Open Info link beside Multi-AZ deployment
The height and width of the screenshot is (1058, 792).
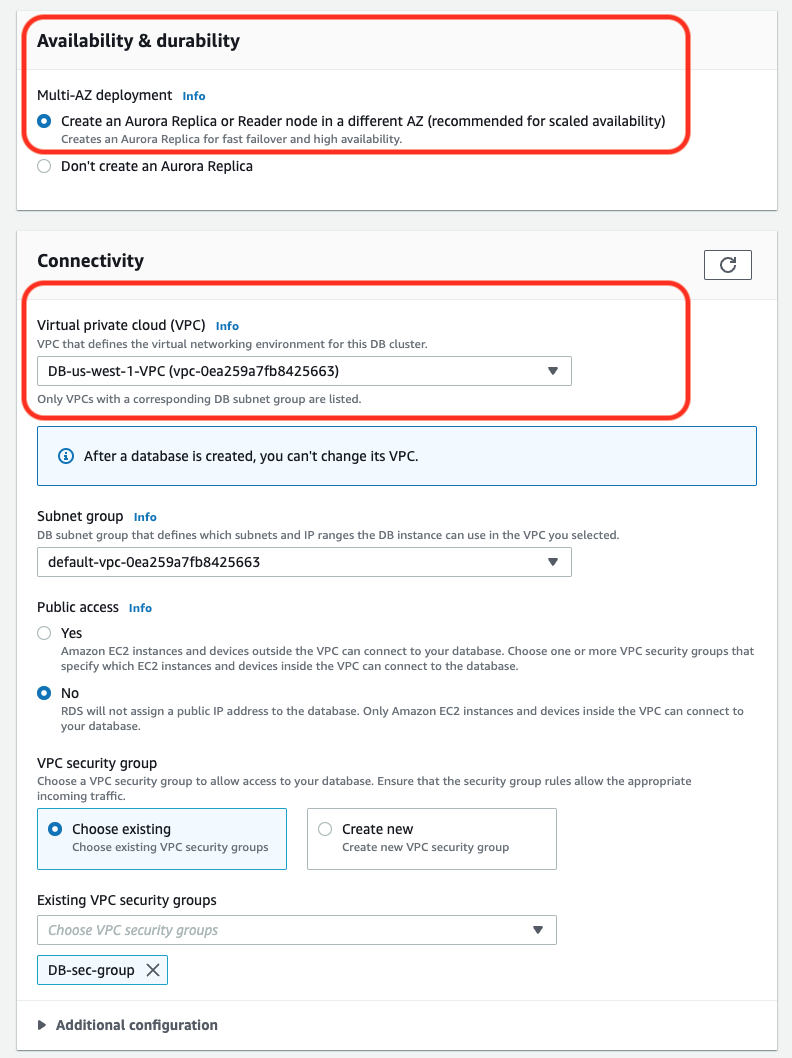[194, 96]
